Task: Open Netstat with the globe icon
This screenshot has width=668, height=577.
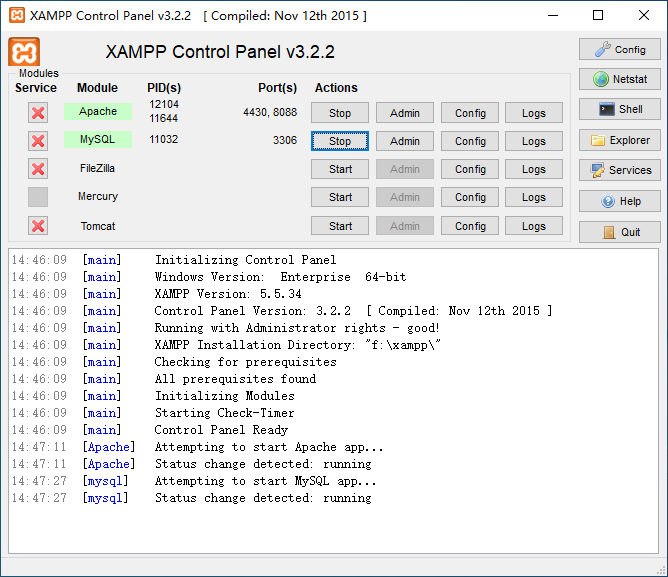Action: tap(619, 79)
